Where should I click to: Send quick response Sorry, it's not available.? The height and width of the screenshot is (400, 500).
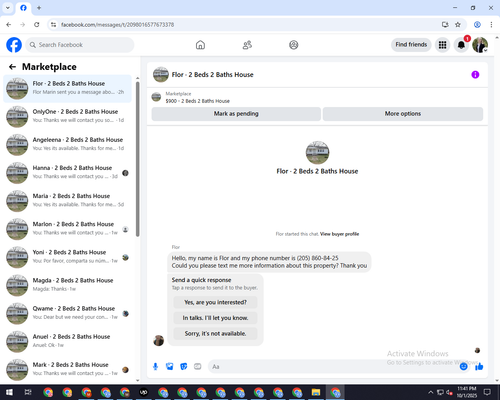click(215, 333)
